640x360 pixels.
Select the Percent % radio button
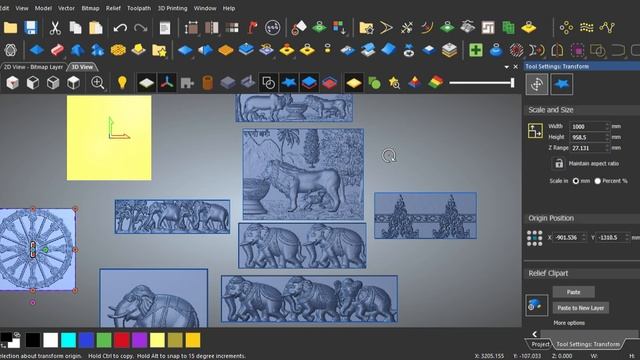click(598, 181)
